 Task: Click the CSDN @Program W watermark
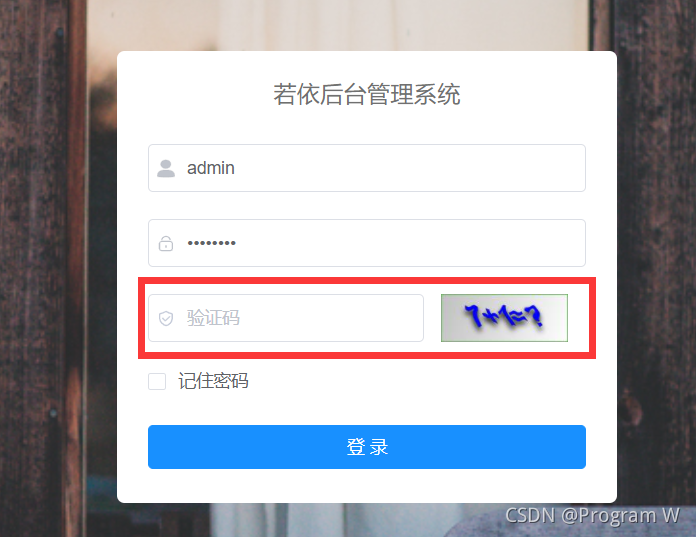click(x=593, y=516)
